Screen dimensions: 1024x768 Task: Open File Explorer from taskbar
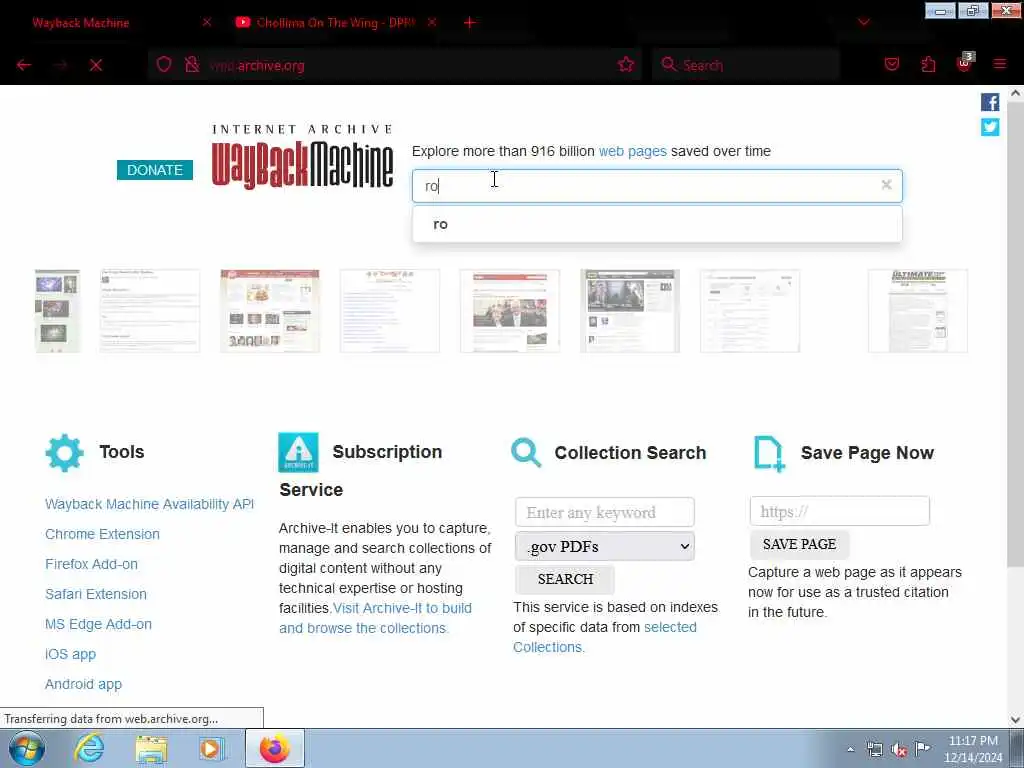click(x=152, y=749)
